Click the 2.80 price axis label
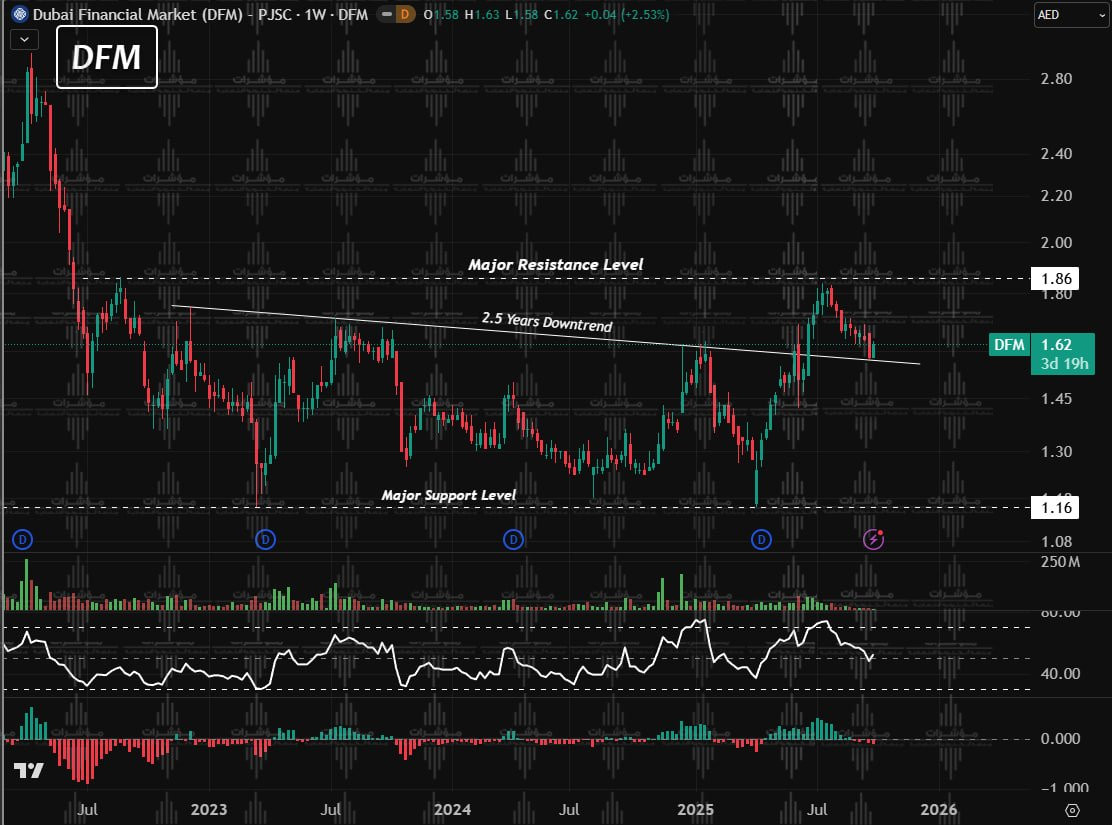This screenshot has width=1112, height=825. [1056, 79]
